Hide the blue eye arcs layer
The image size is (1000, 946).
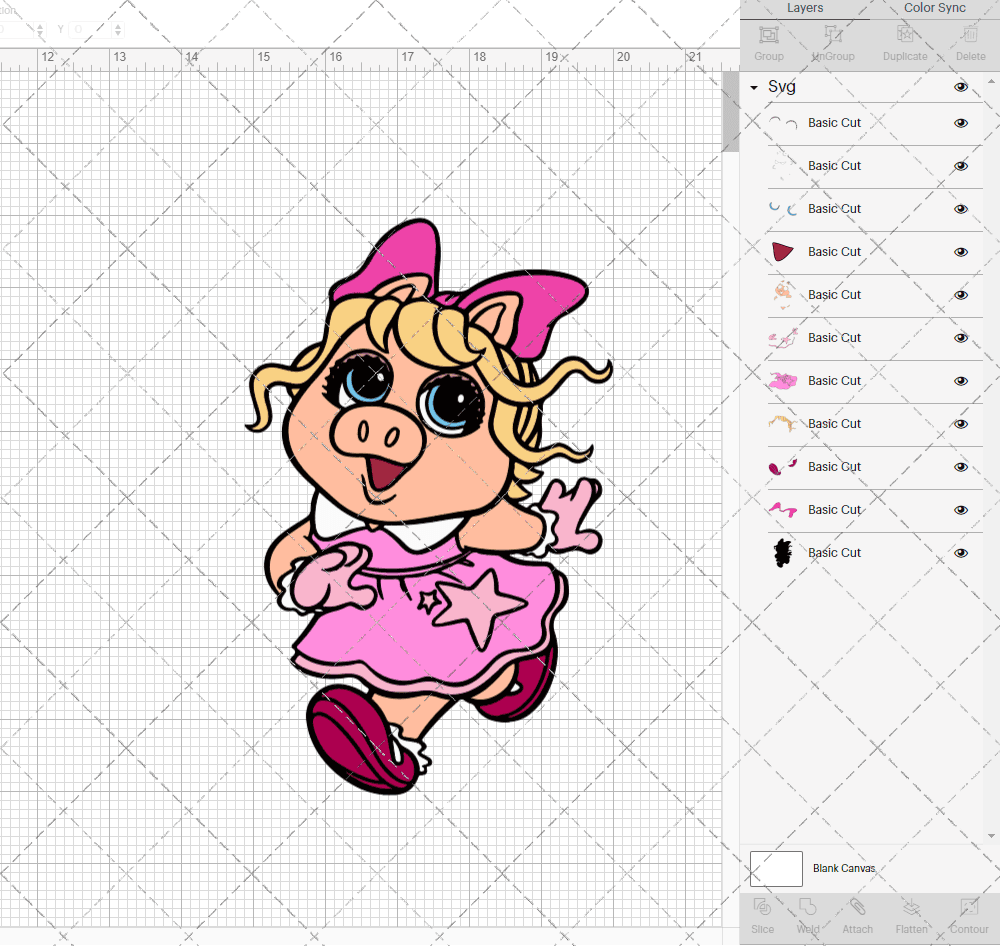coord(960,209)
